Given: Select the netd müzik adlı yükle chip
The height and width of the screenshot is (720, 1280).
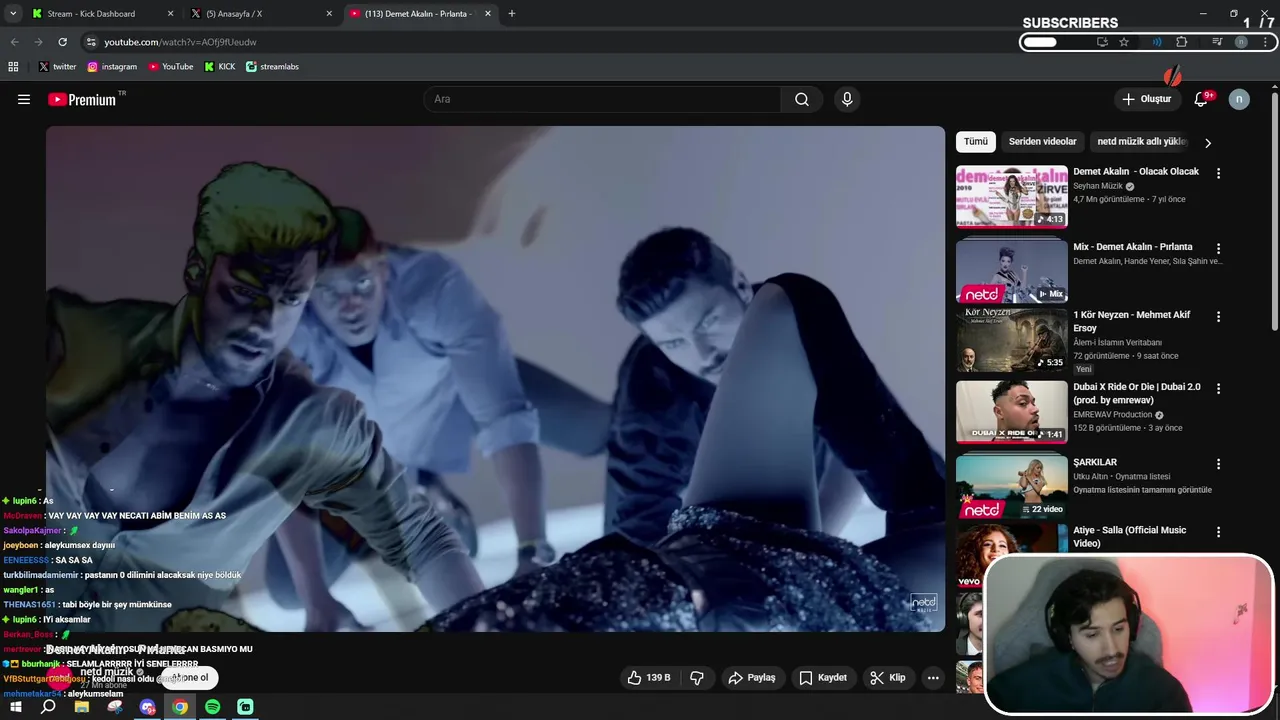Looking at the screenshot, I should point(1141,142).
